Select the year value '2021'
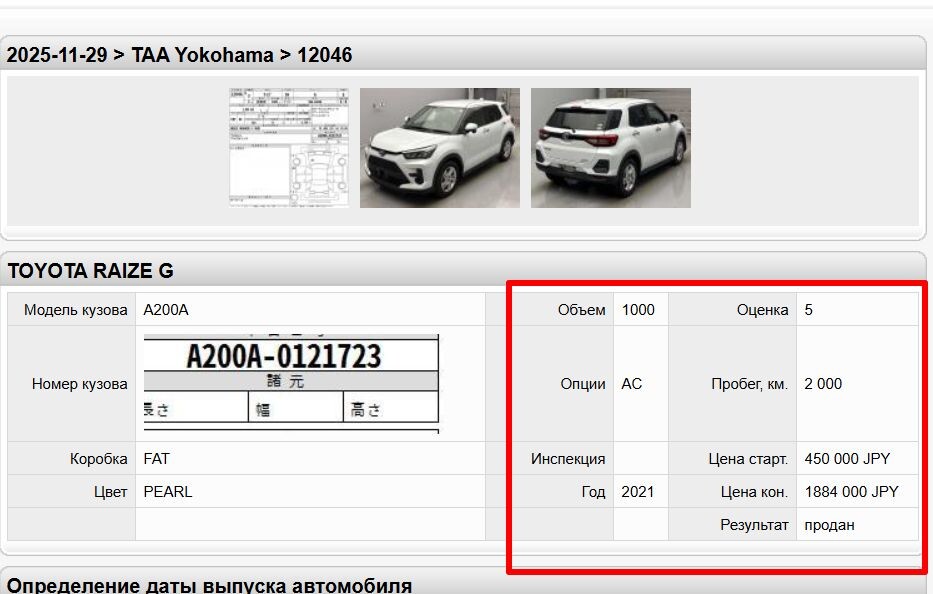Screen dimensions: 933x594 click(637, 492)
